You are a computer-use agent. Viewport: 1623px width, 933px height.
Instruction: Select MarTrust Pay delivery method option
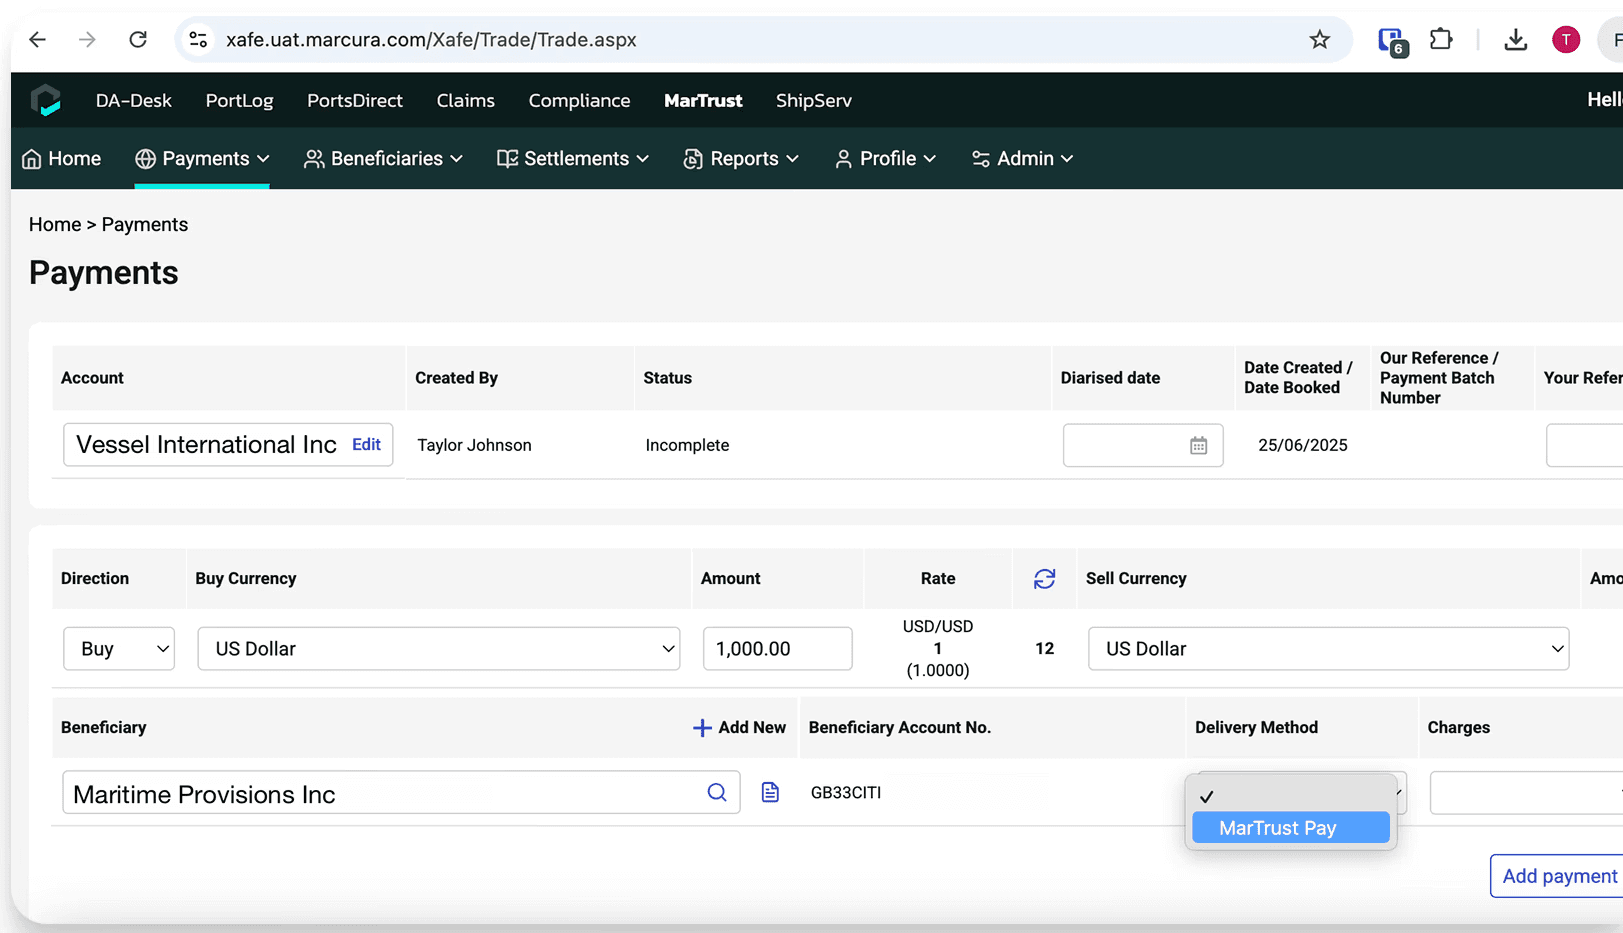click(1291, 828)
